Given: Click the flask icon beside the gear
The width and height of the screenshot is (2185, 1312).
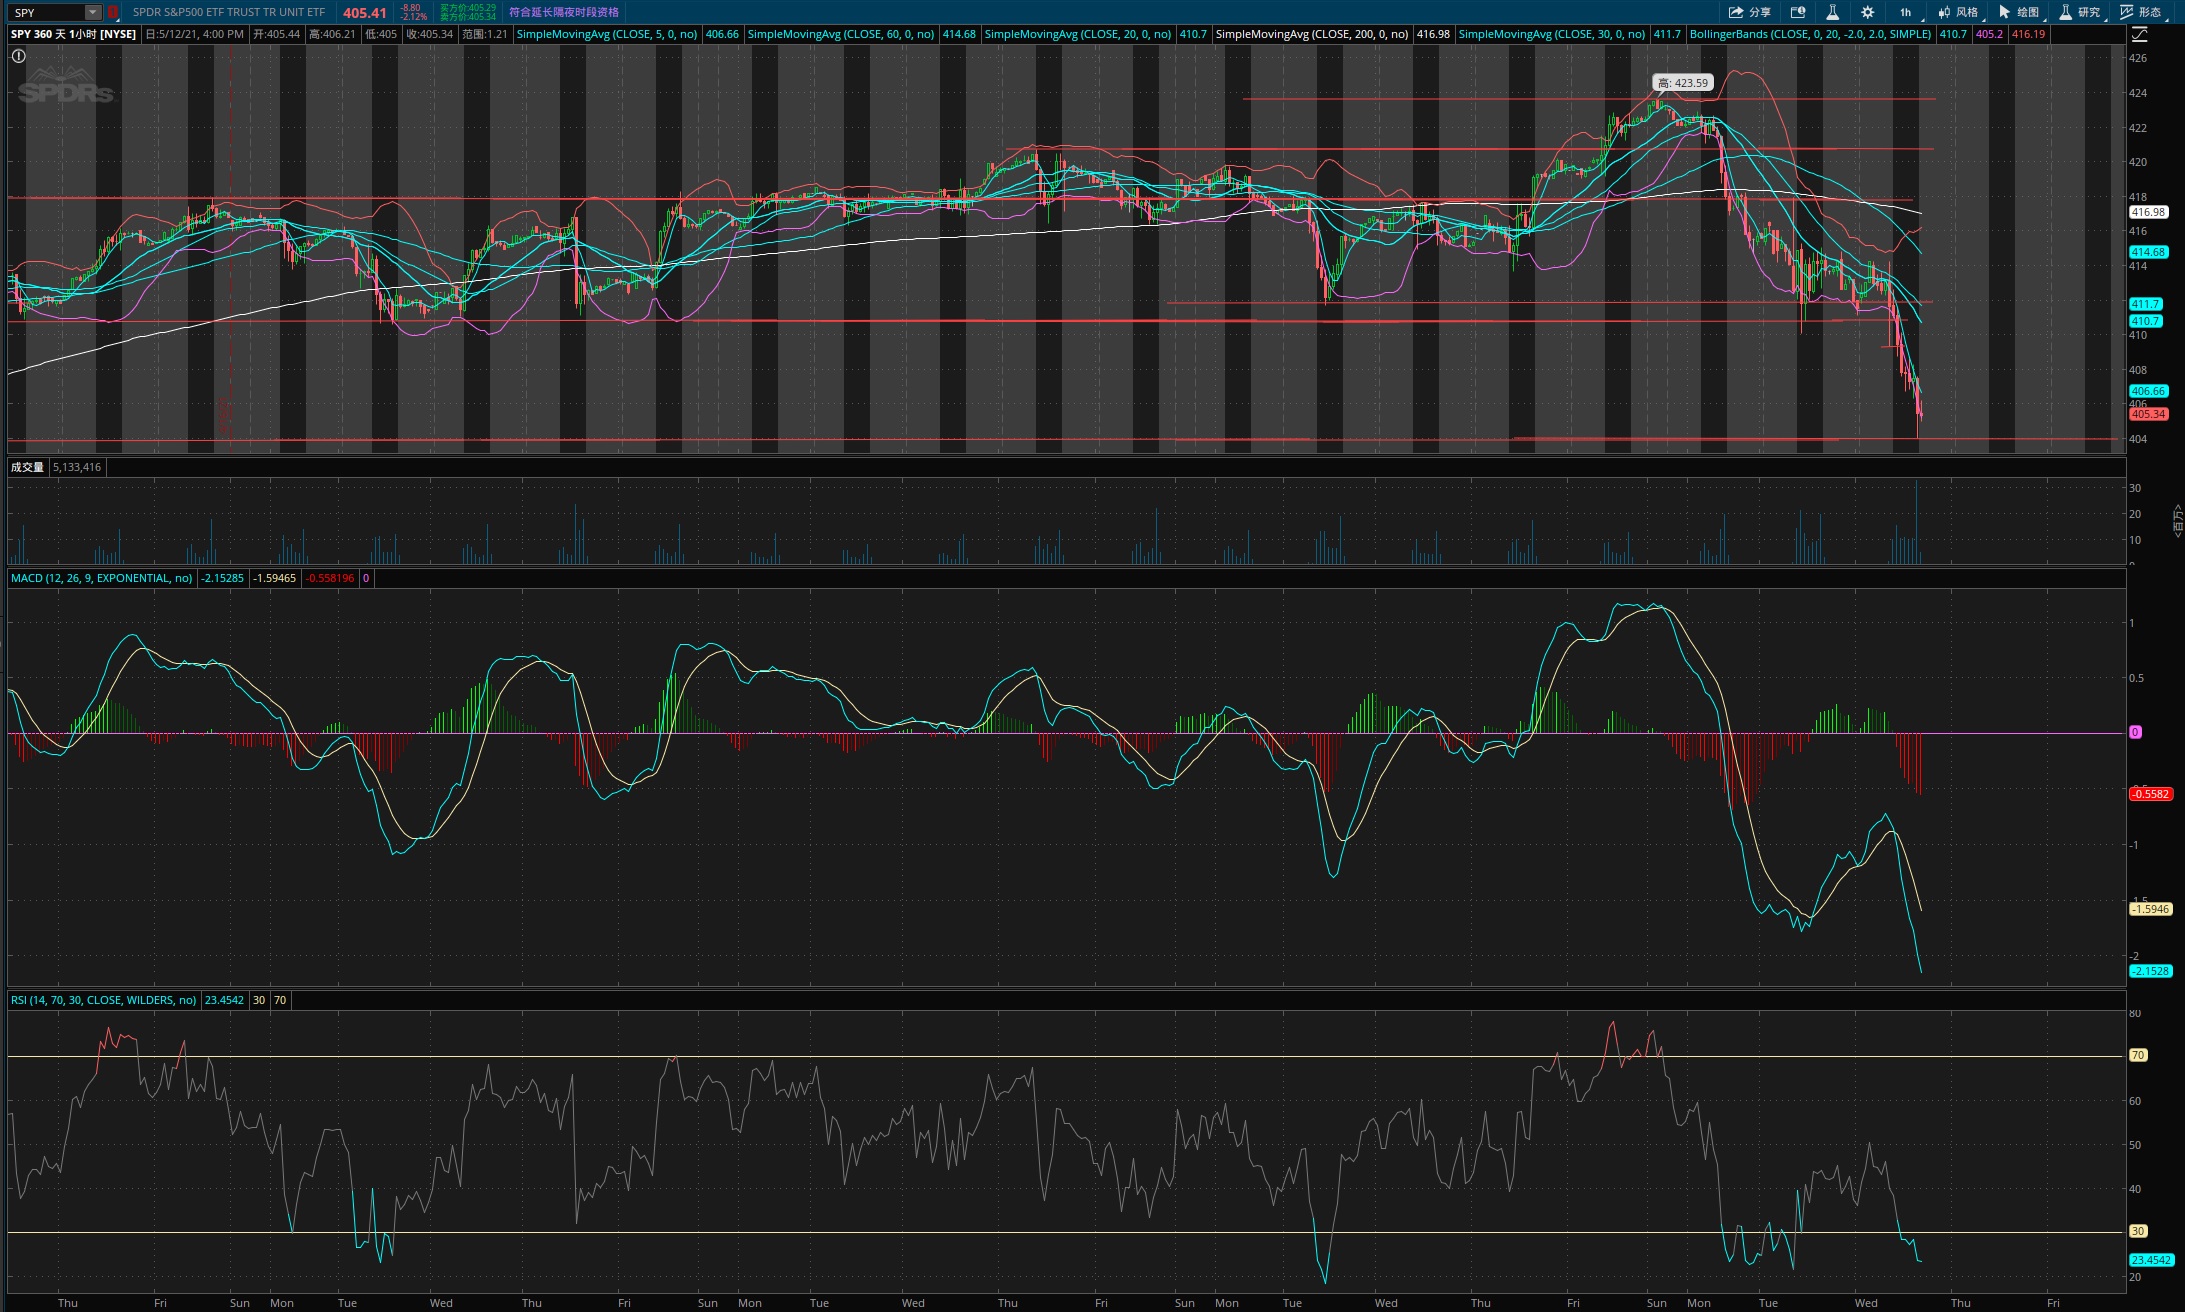Looking at the screenshot, I should (x=1832, y=12).
